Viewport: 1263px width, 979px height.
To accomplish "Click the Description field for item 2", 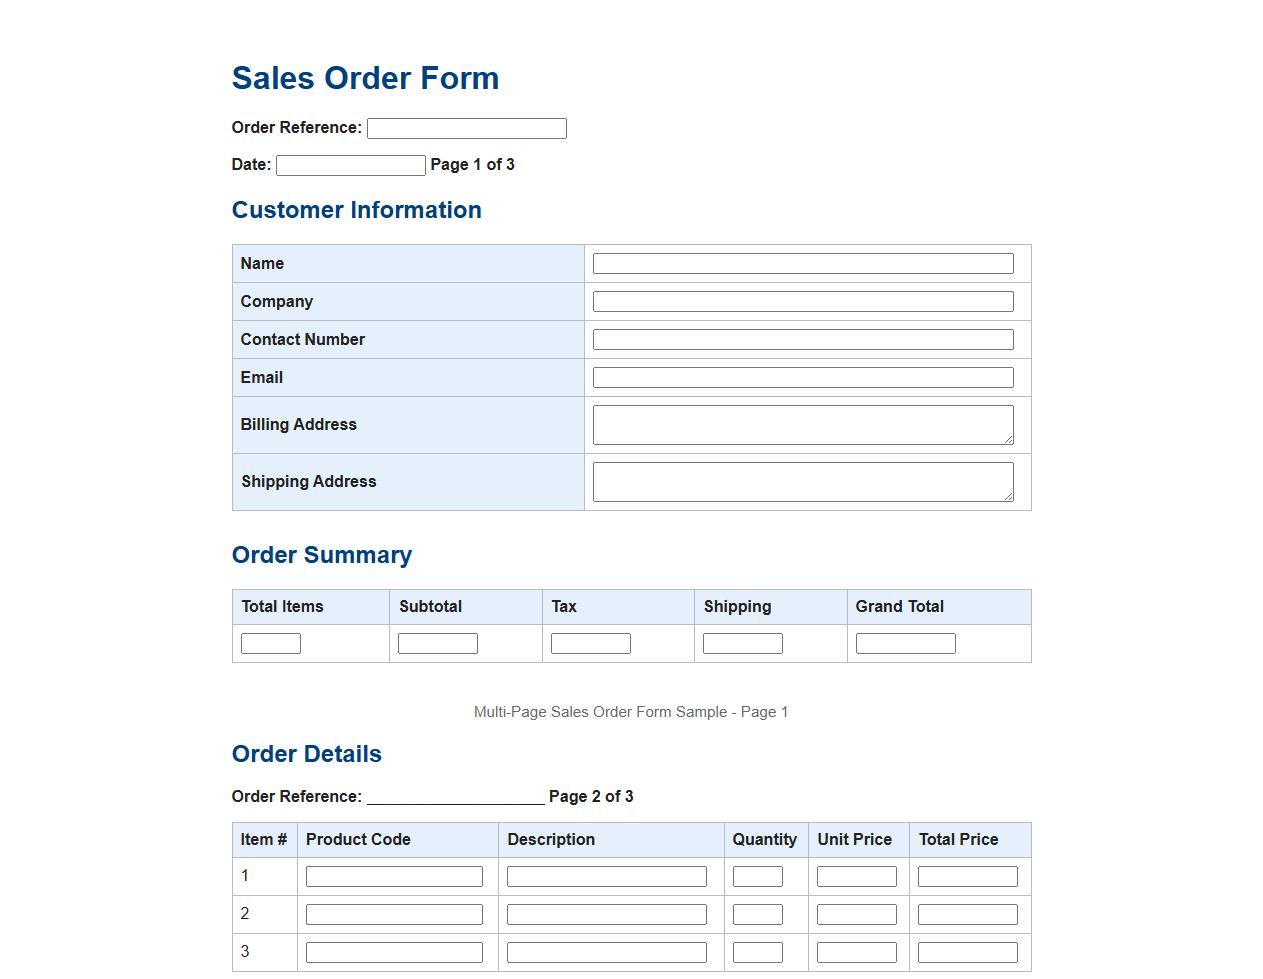I will pyautogui.click(x=607, y=913).
